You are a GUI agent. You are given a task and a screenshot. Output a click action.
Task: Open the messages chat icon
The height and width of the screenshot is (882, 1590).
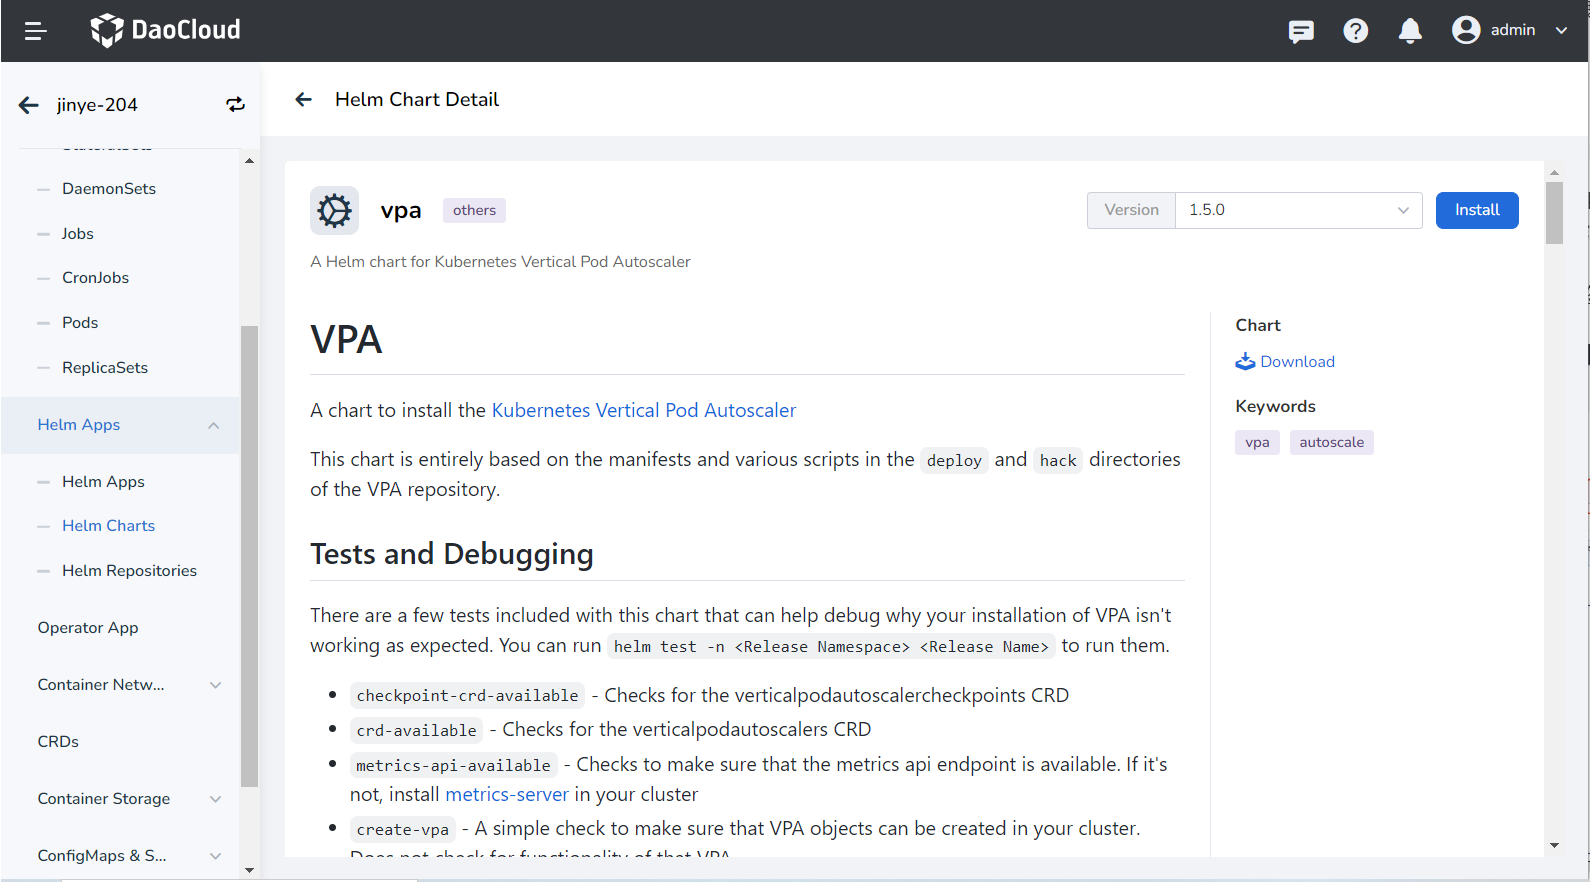(x=1301, y=31)
